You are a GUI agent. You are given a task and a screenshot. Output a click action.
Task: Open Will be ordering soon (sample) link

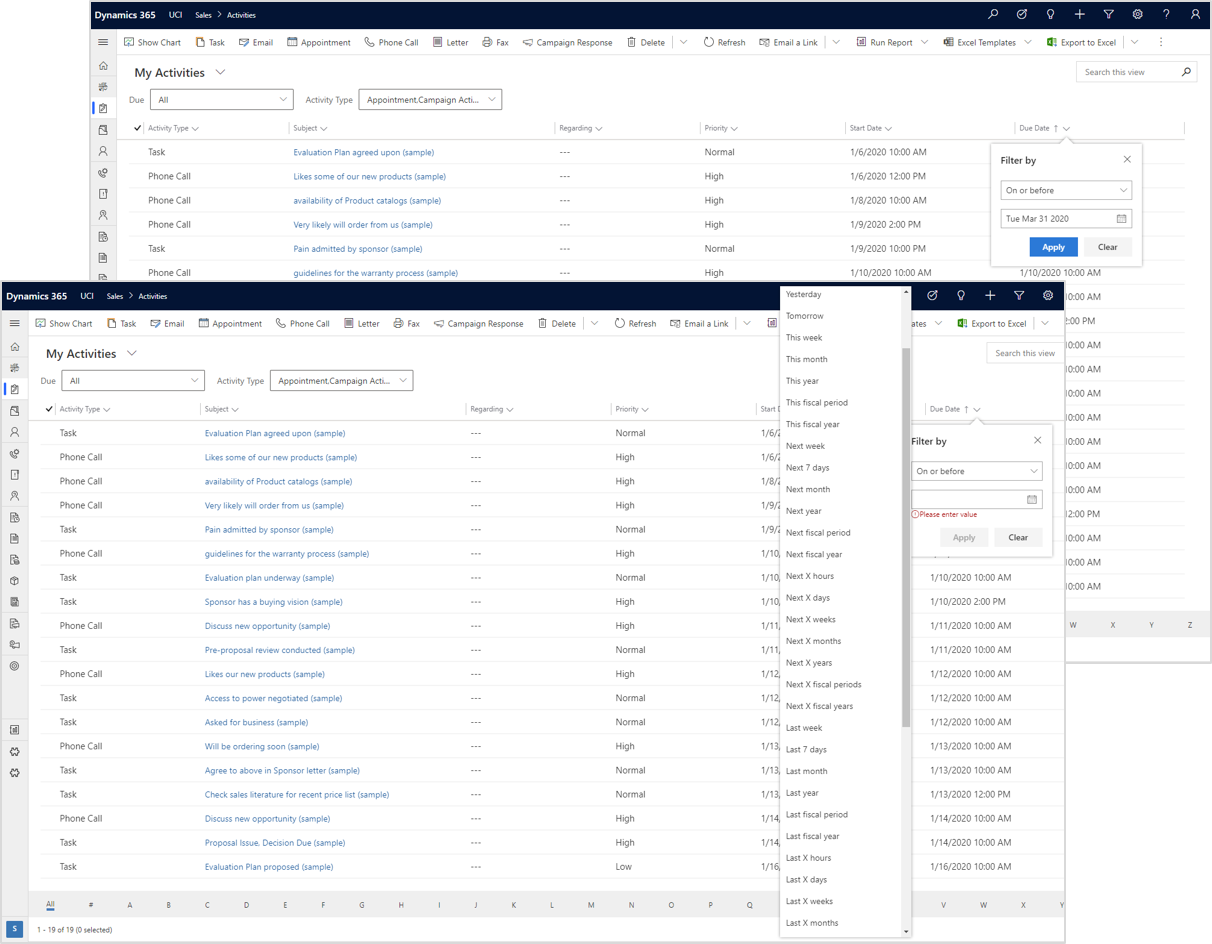tap(262, 746)
